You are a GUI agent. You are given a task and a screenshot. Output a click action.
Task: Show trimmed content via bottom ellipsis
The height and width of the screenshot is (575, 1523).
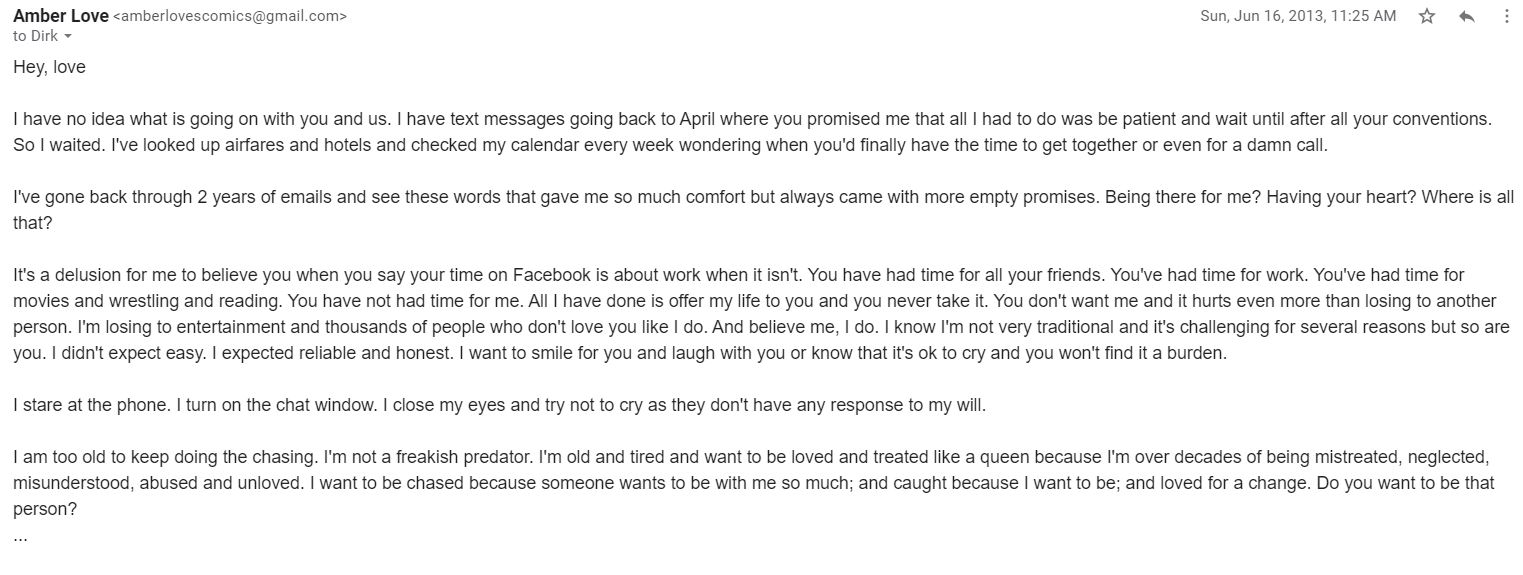point(21,537)
